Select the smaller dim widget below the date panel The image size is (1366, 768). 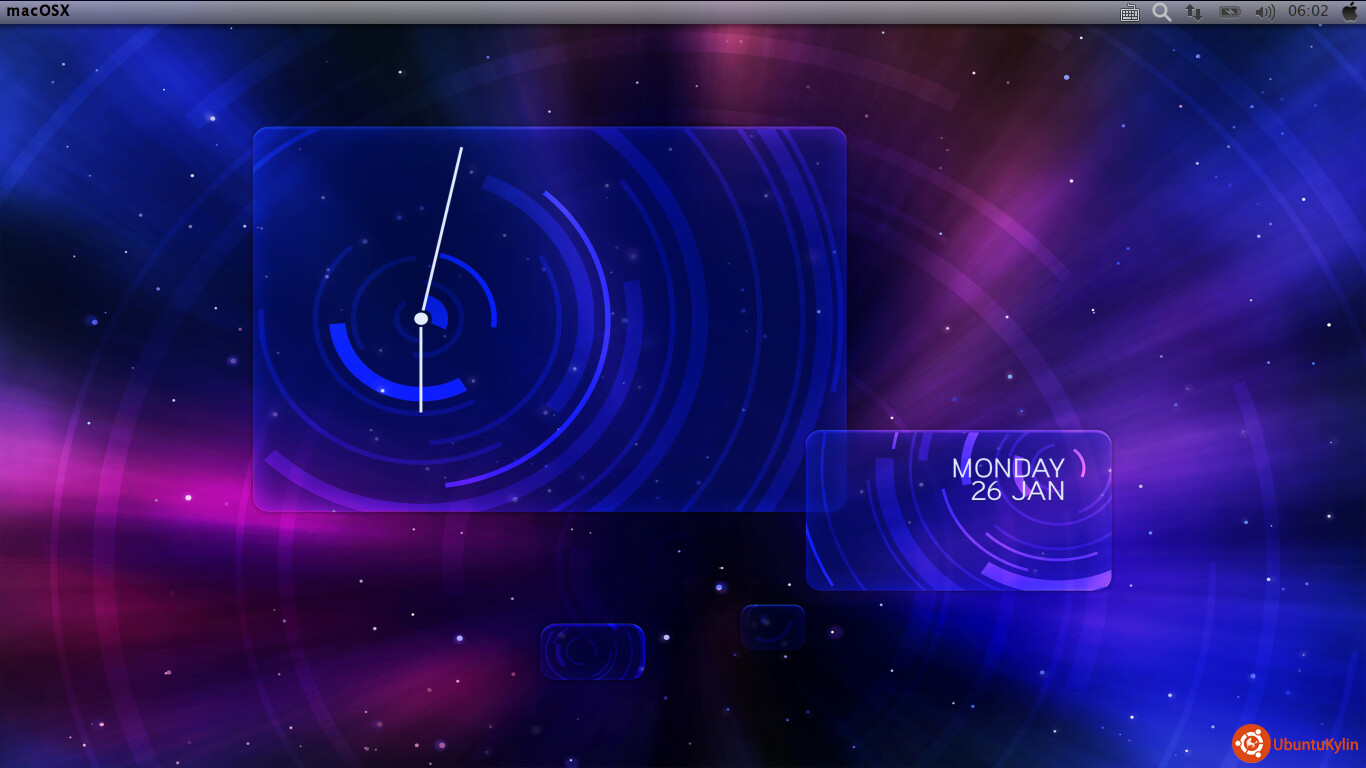tap(772, 626)
